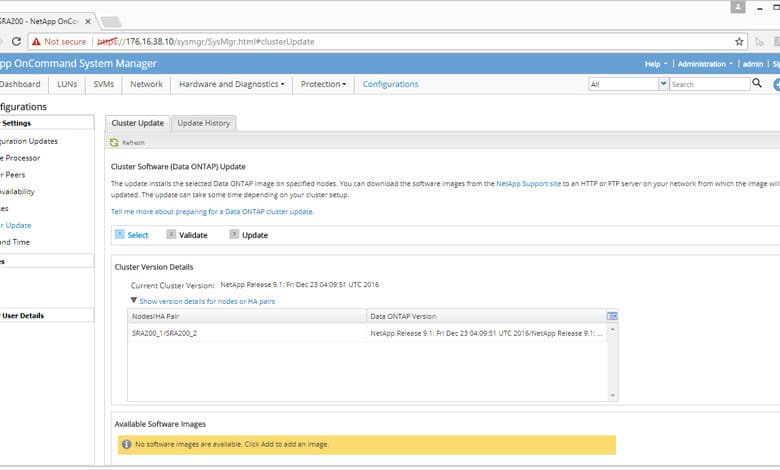
Task: Go to the Dashboard tab
Action: pos(20,84)
